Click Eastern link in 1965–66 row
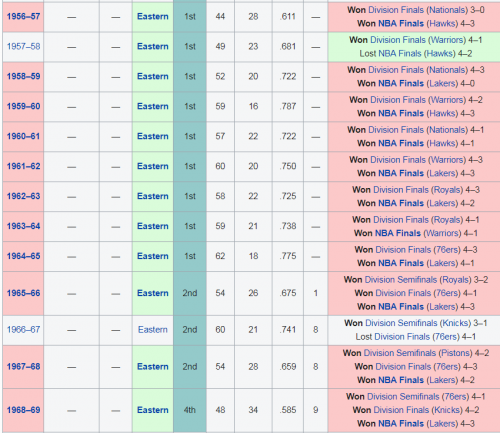The height and width of the screenshot is (433, 500). (153, 293)
